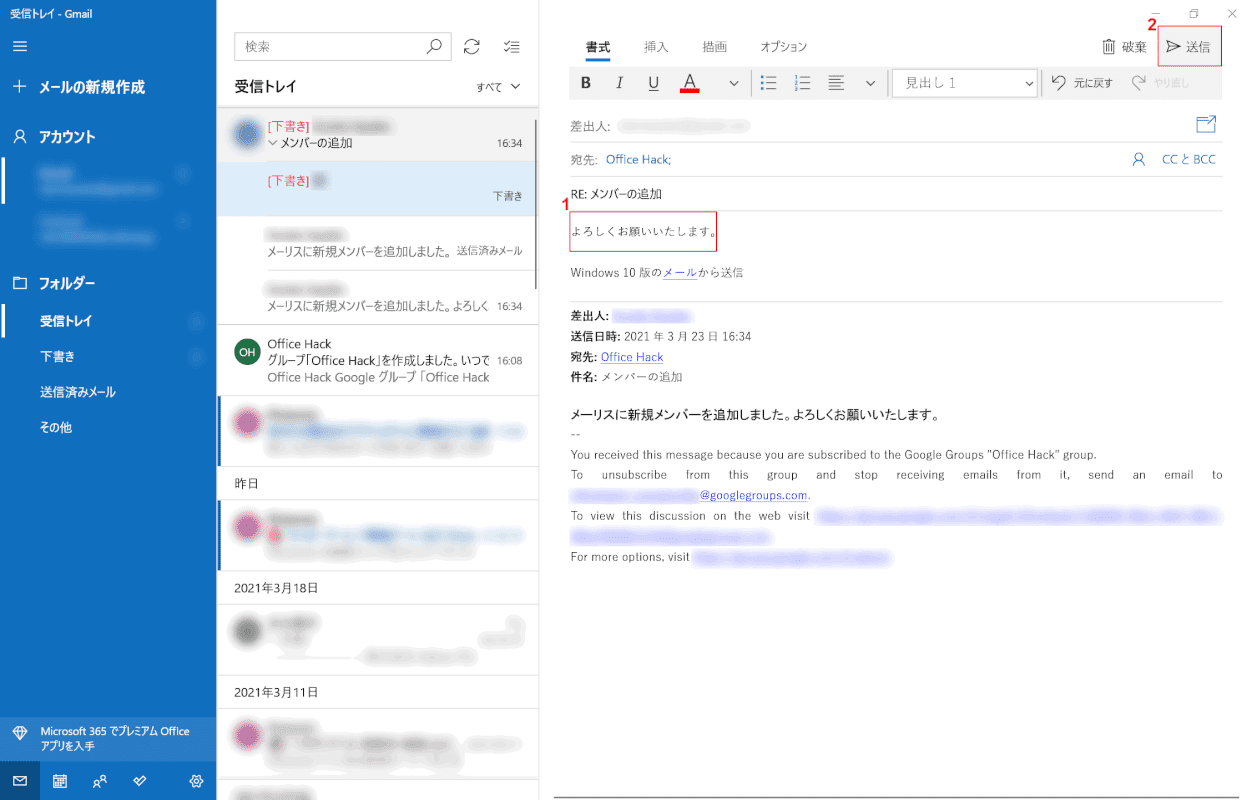
Task: Open Office Hack link in quoted 宛先
Action: tap(632, 357)
